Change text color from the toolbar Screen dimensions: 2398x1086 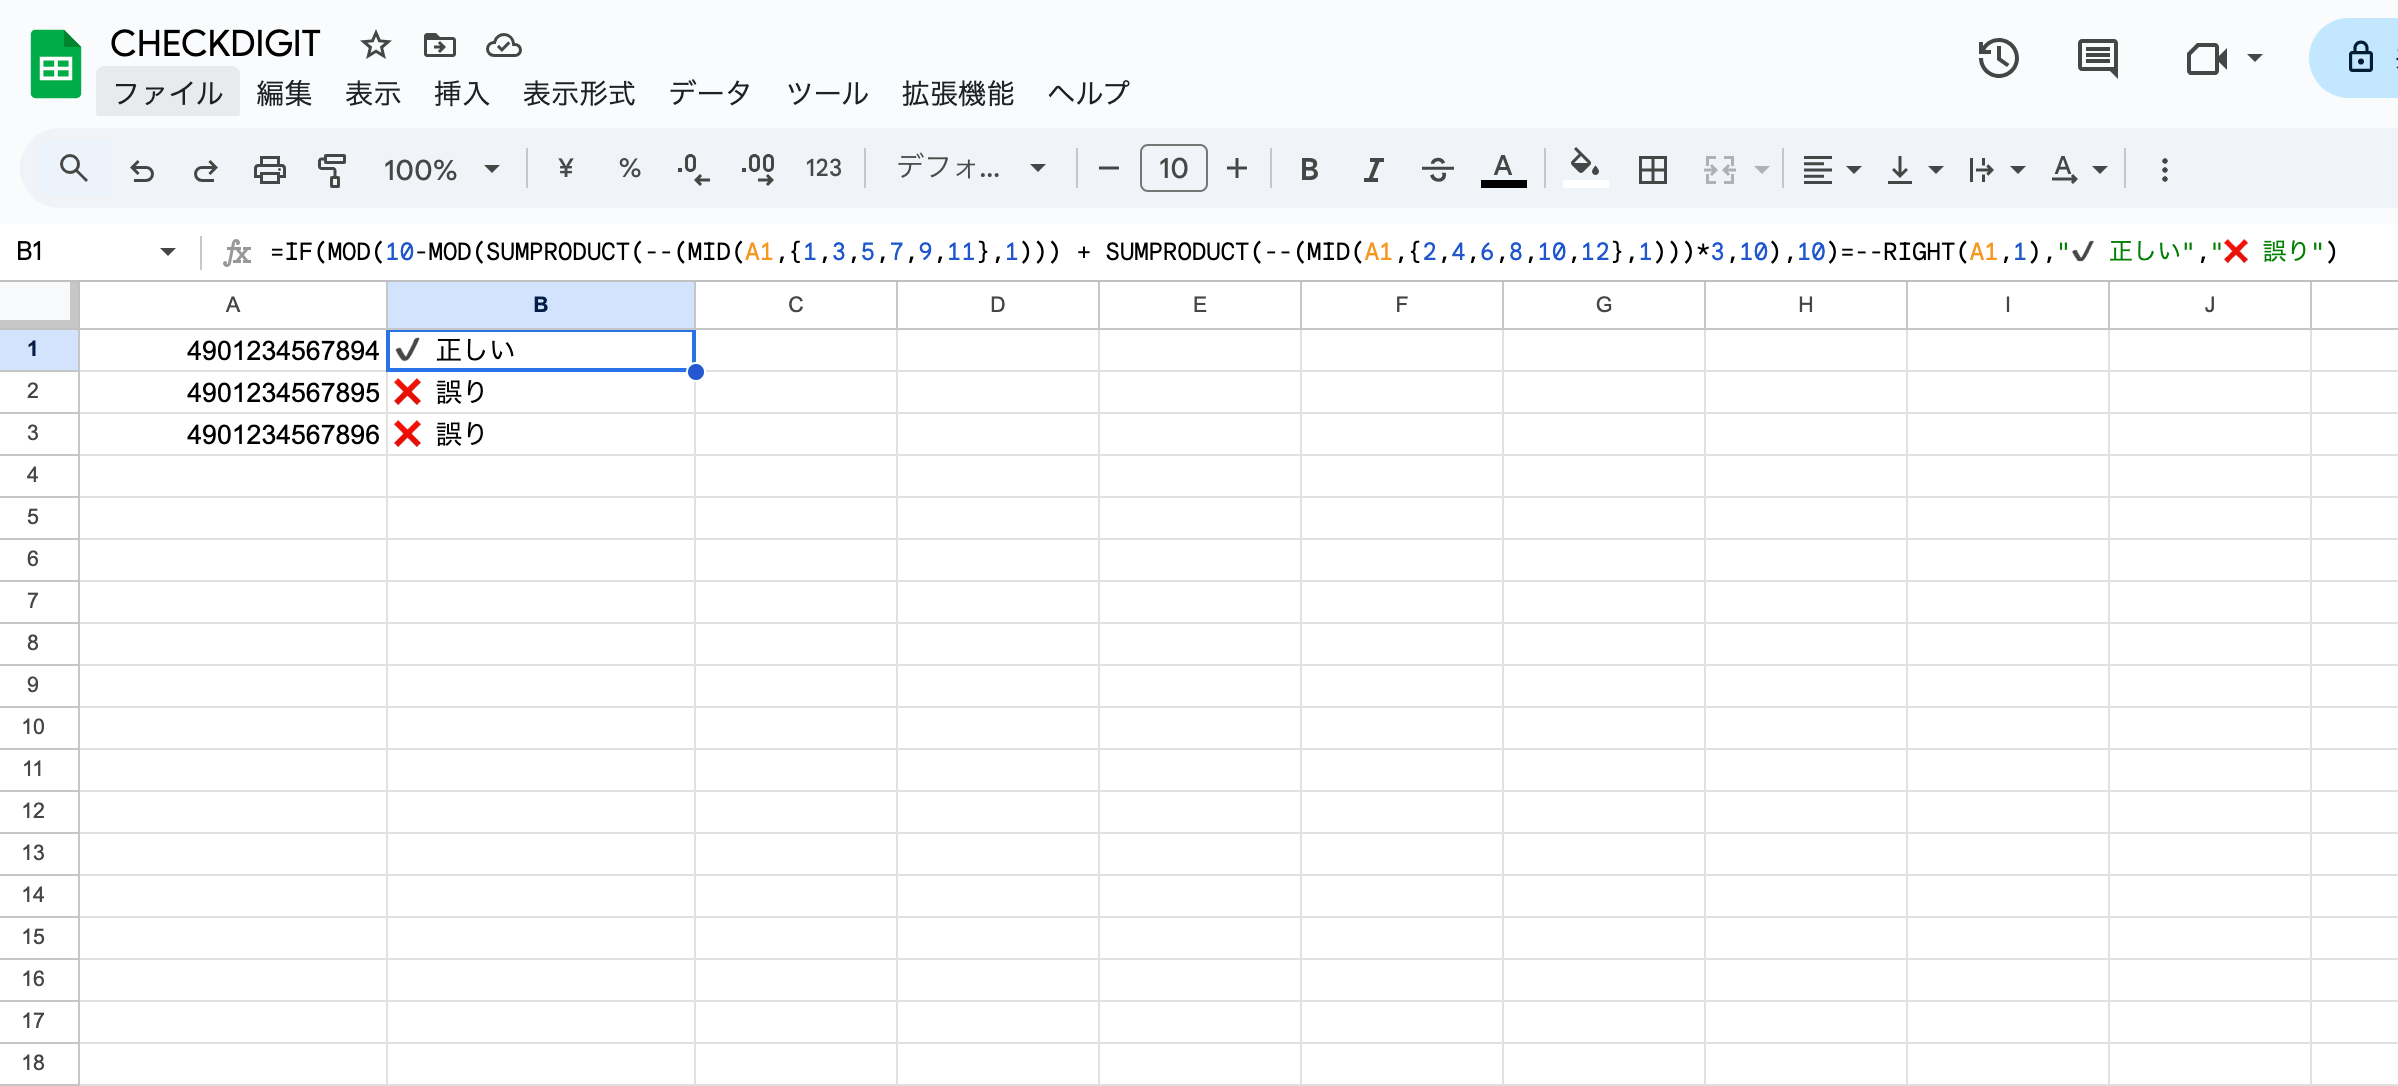click(x=1503, y=169)
